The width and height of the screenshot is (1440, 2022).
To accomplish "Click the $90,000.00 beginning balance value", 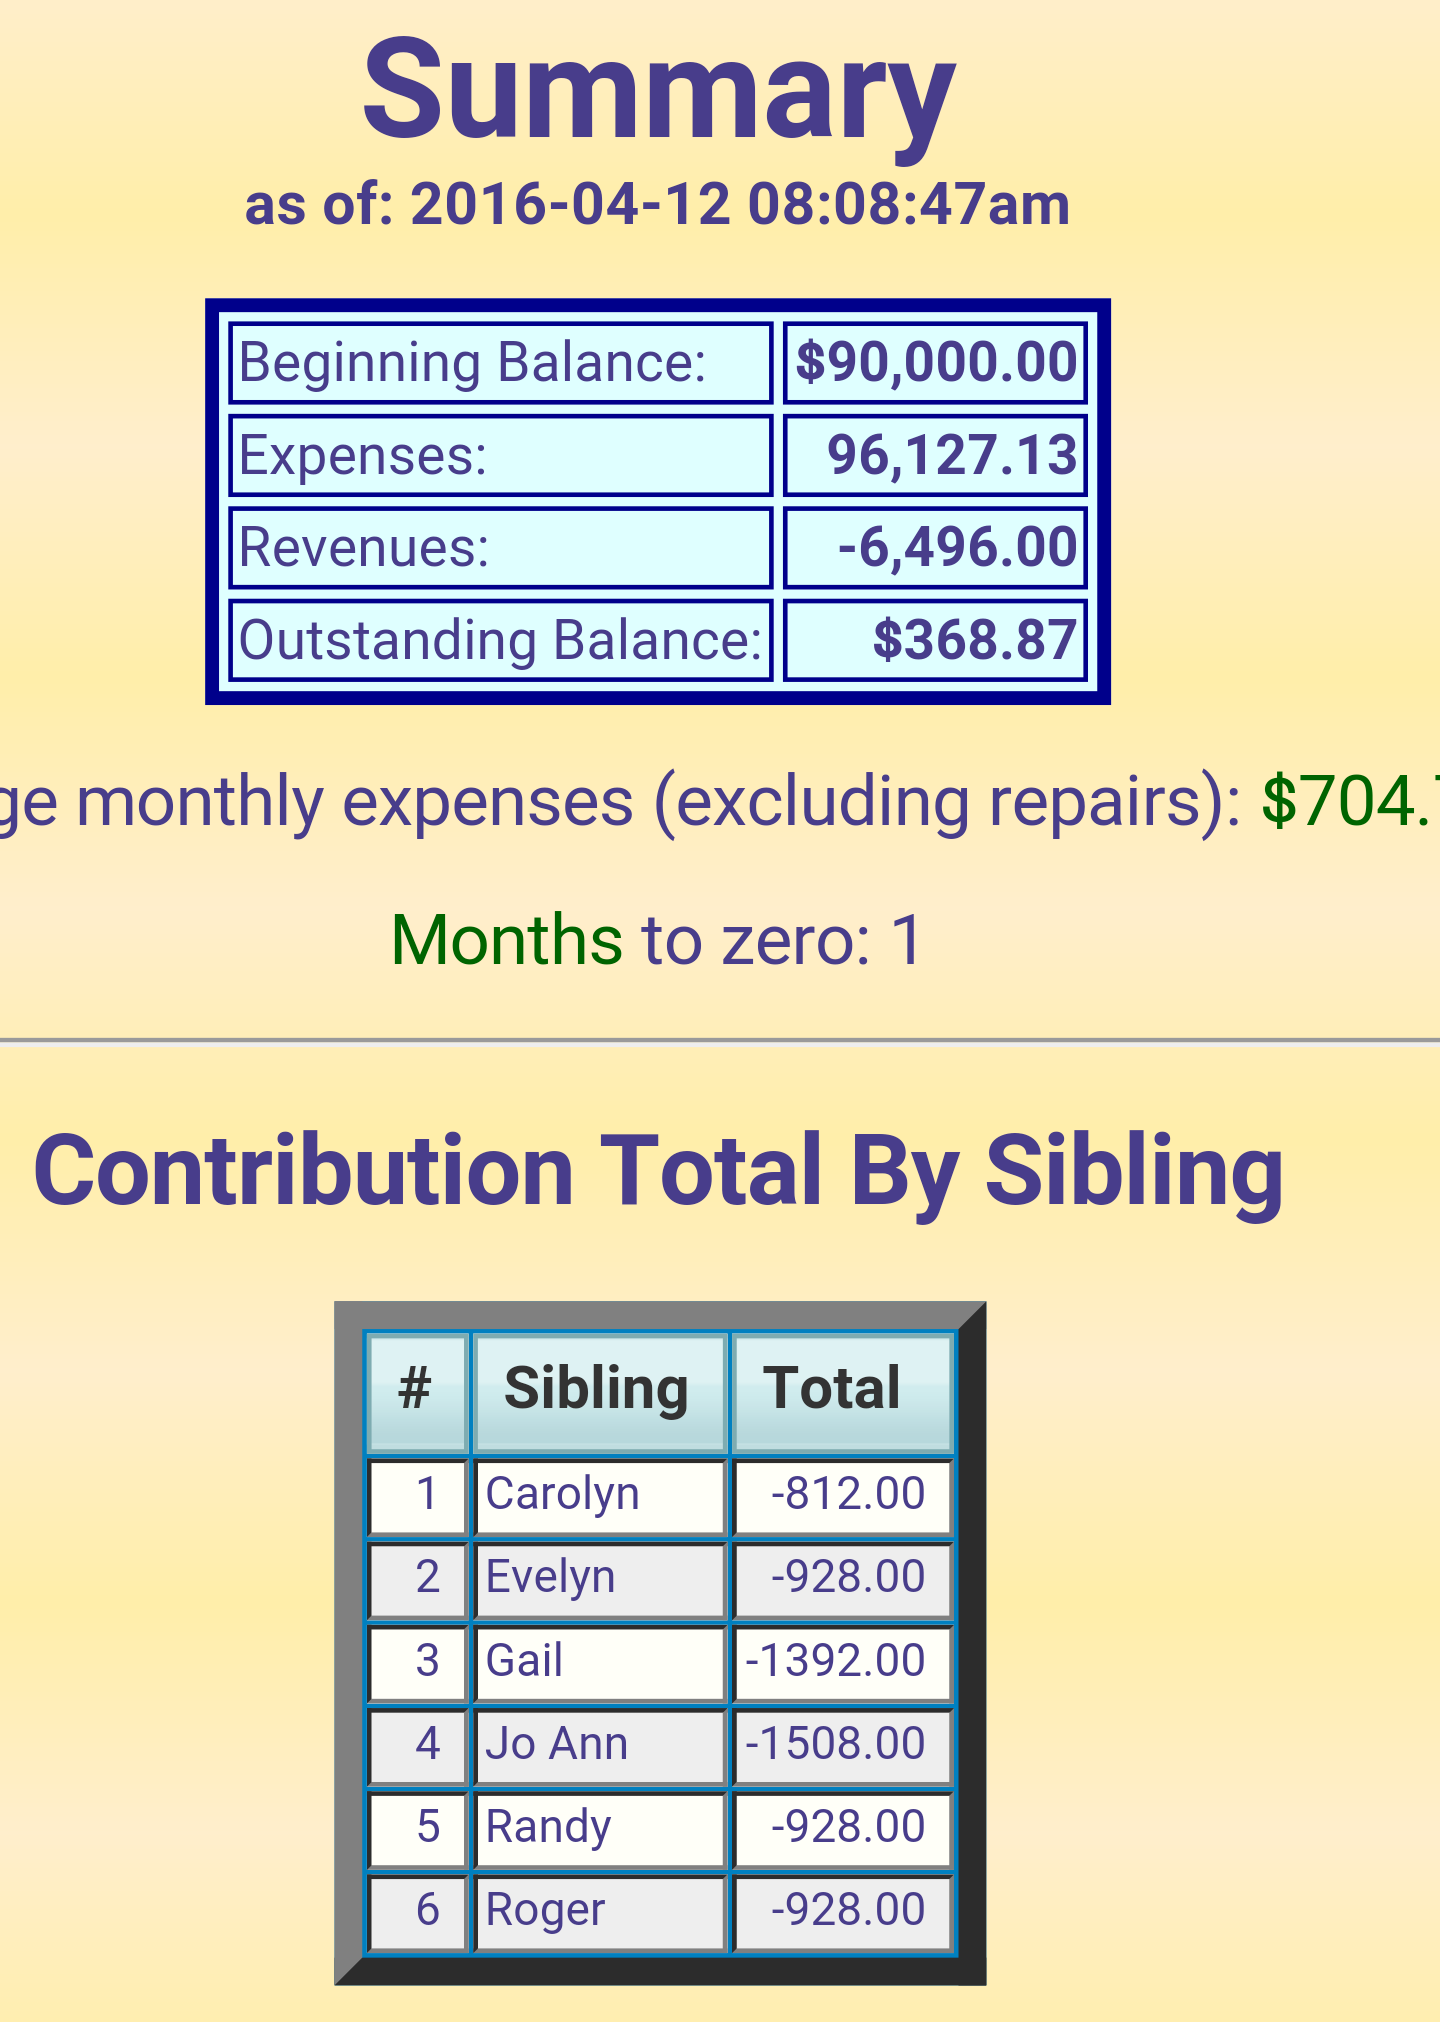I will (x=935, y=363).
